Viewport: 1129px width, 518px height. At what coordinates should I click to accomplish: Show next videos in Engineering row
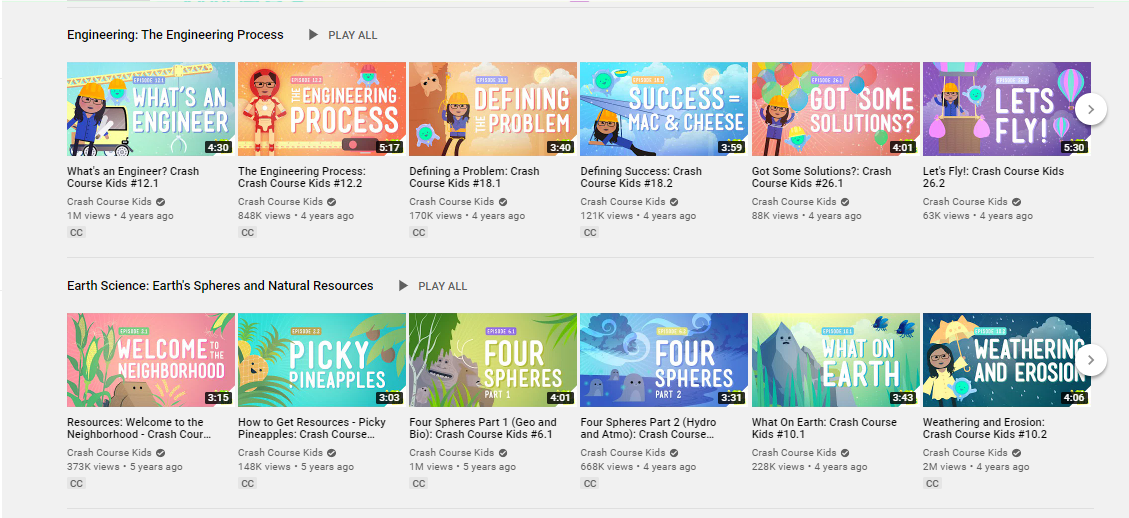(x=1090, y=109)
